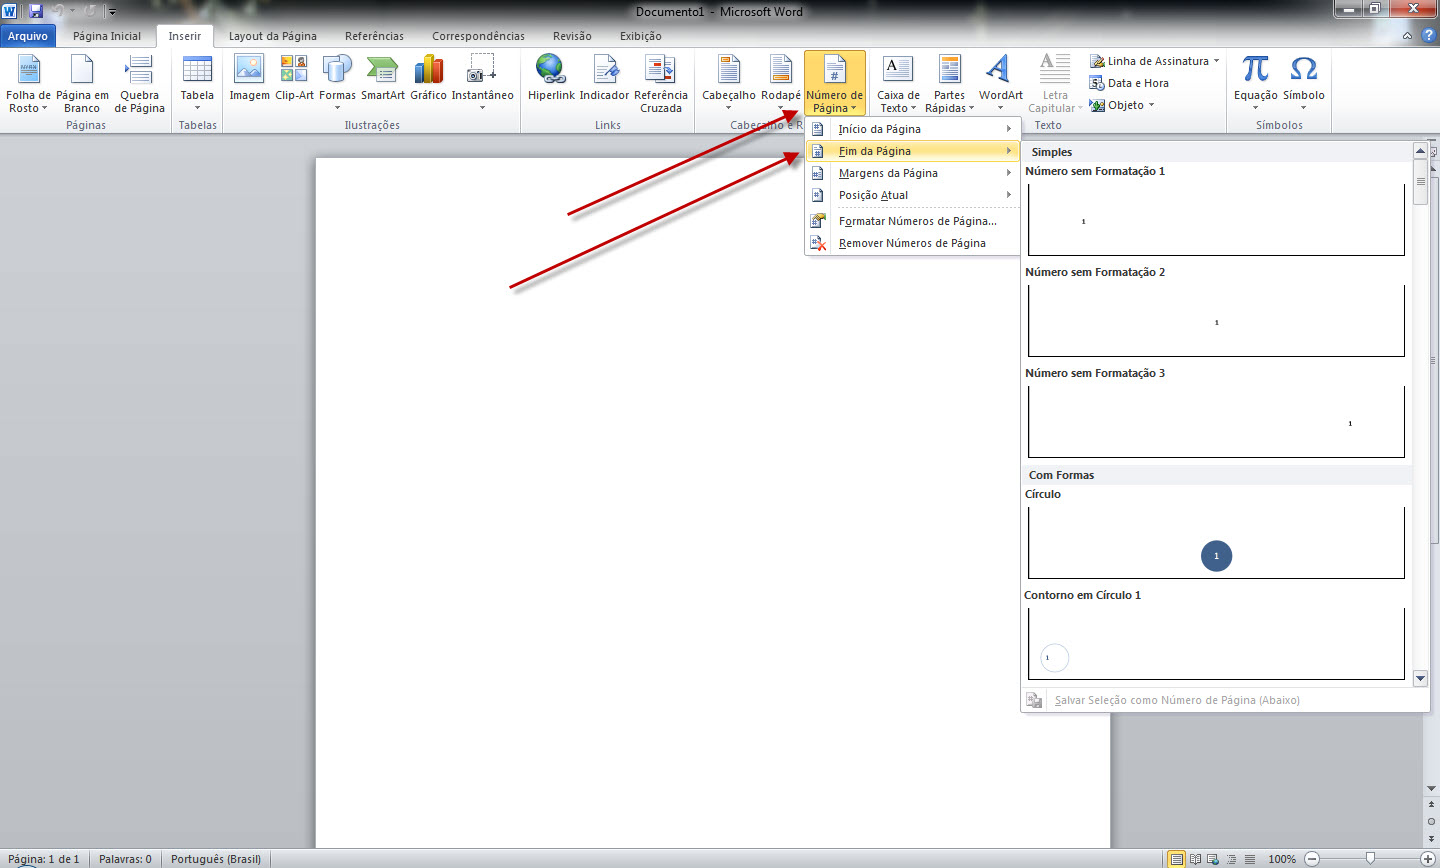The width and height of the screenshot is (1440, 868).
Task: Open the WordArt gallery
Action: point(1000,84)
